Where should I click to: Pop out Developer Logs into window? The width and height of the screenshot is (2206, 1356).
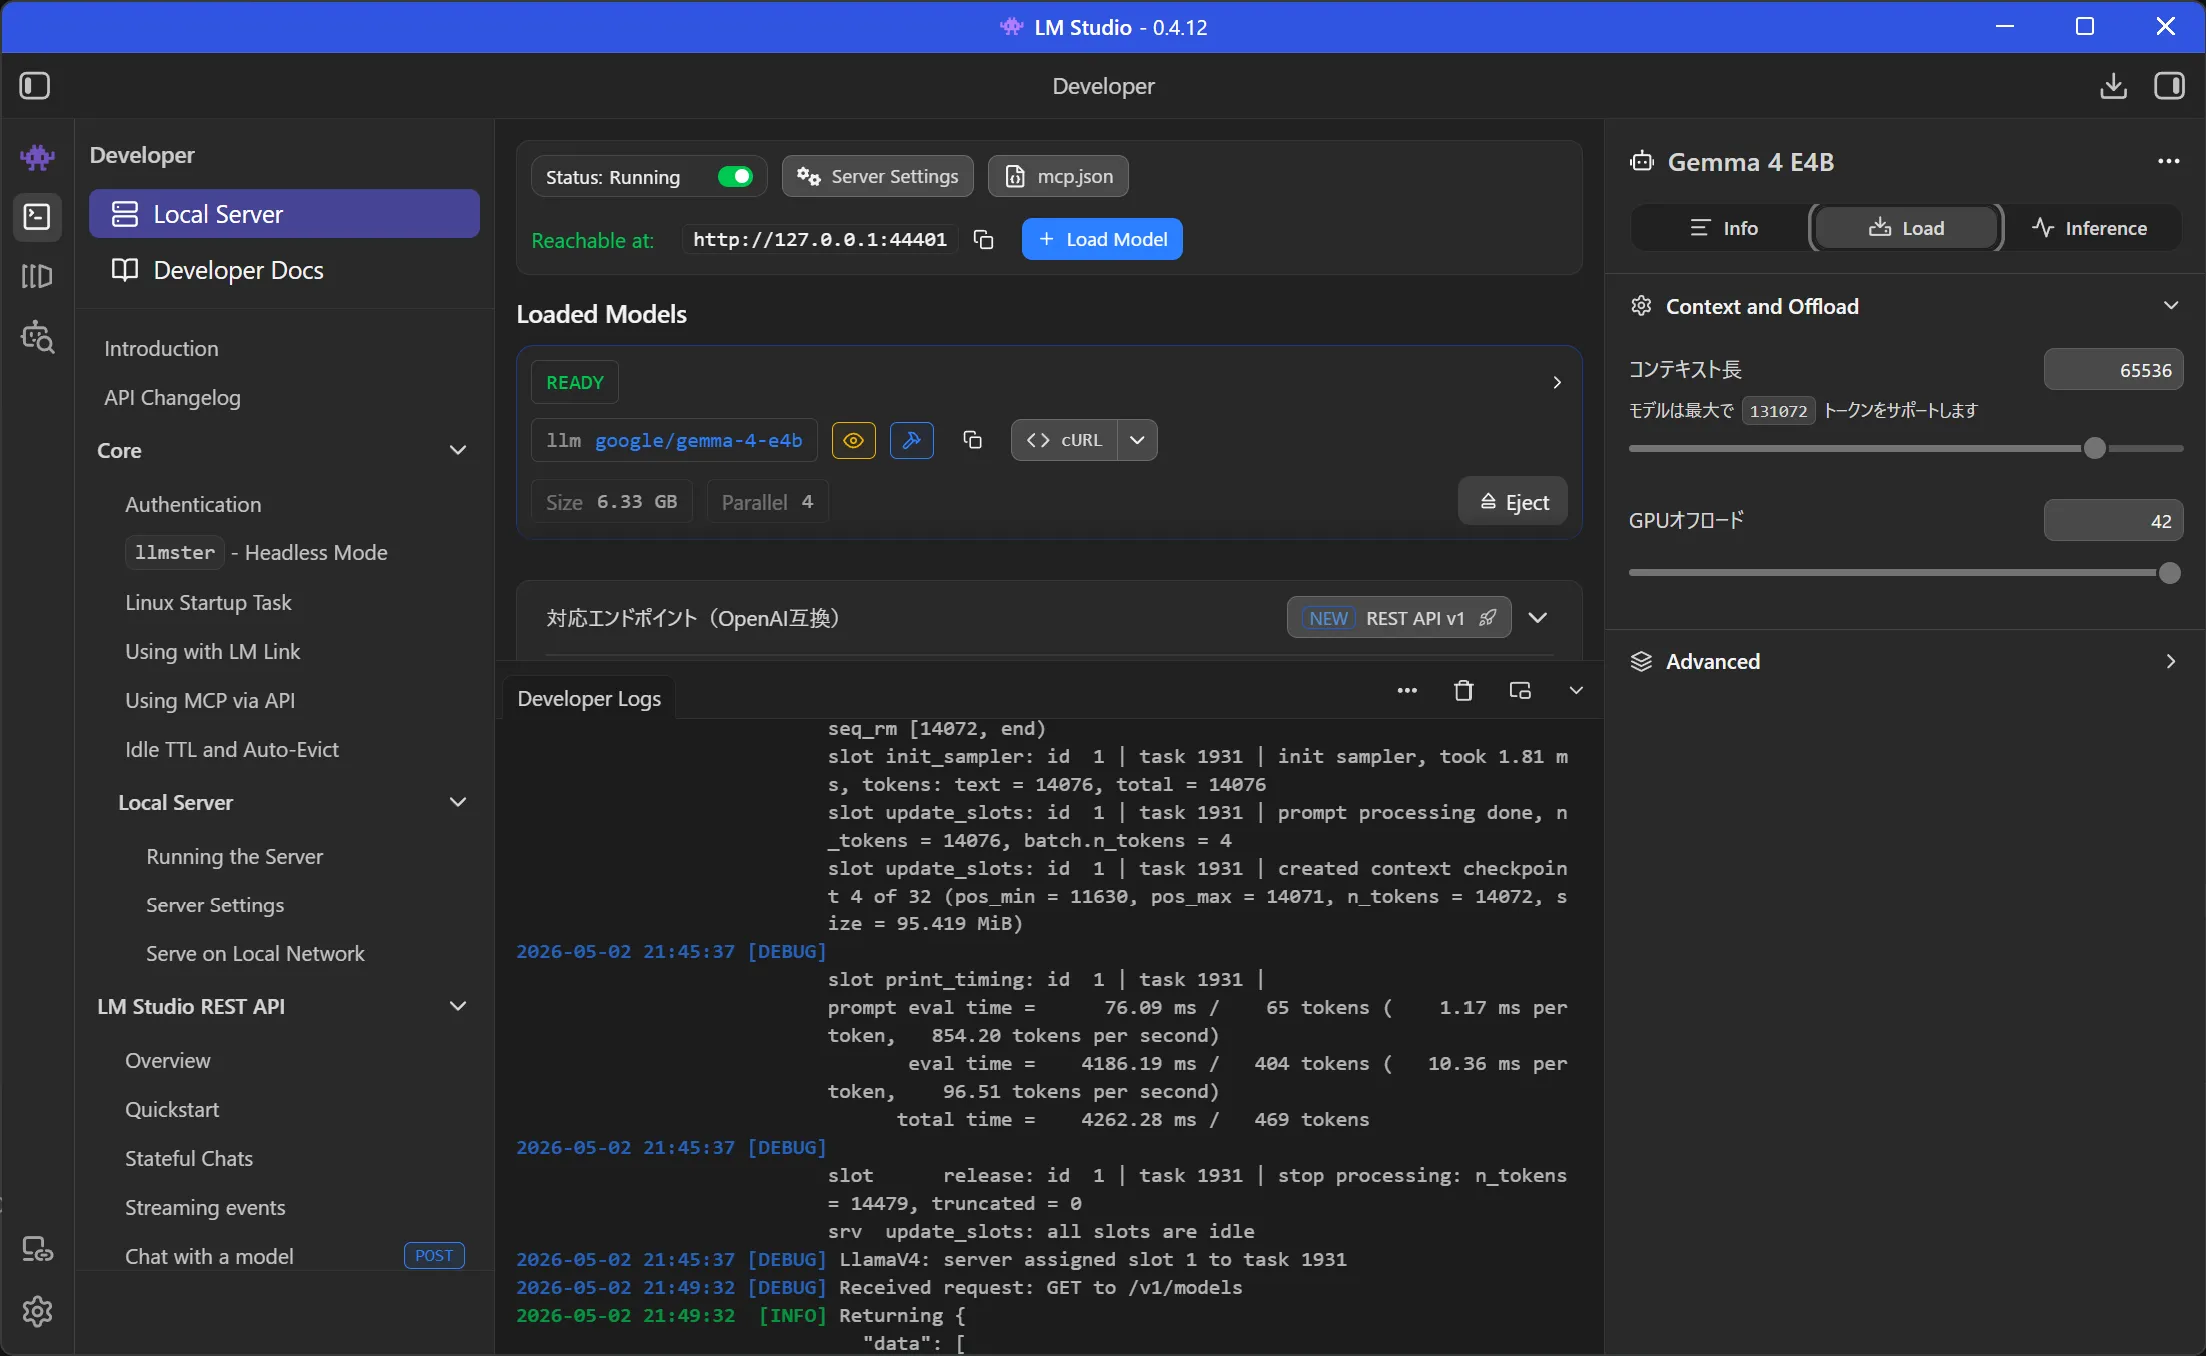(x=1520, y=690)
